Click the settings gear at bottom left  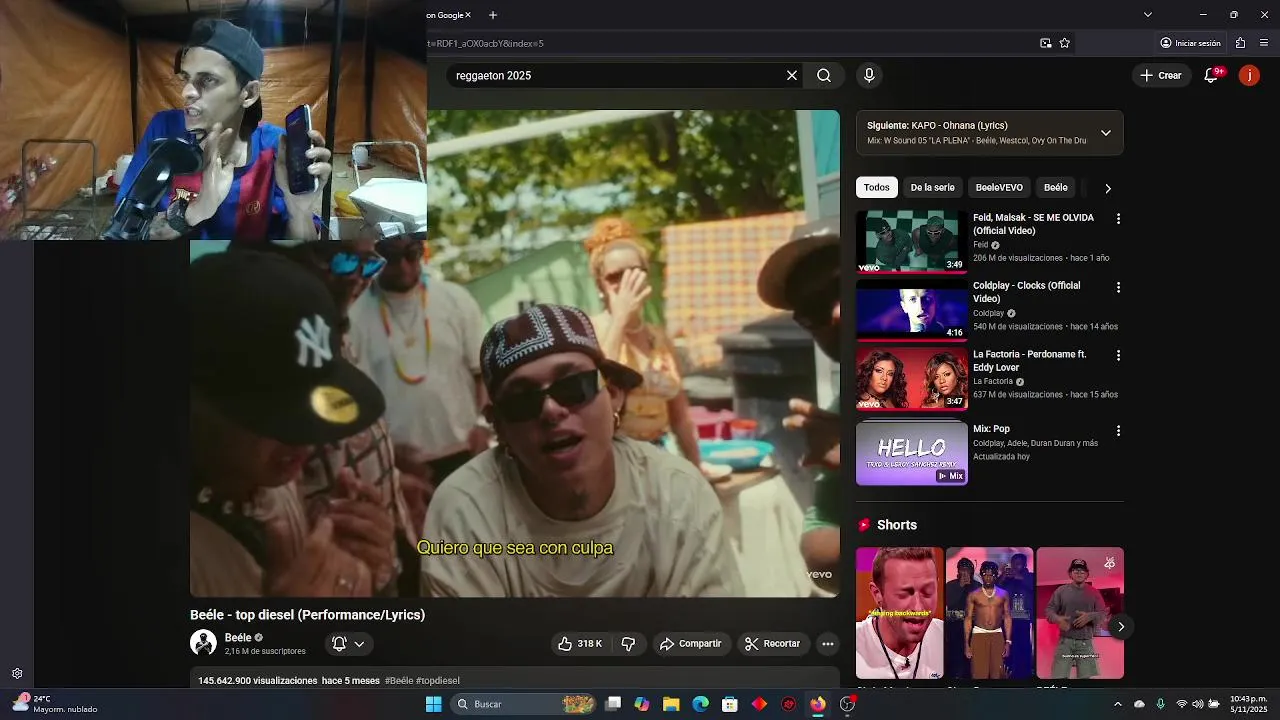pyautogui.click(x=17, y=674)
